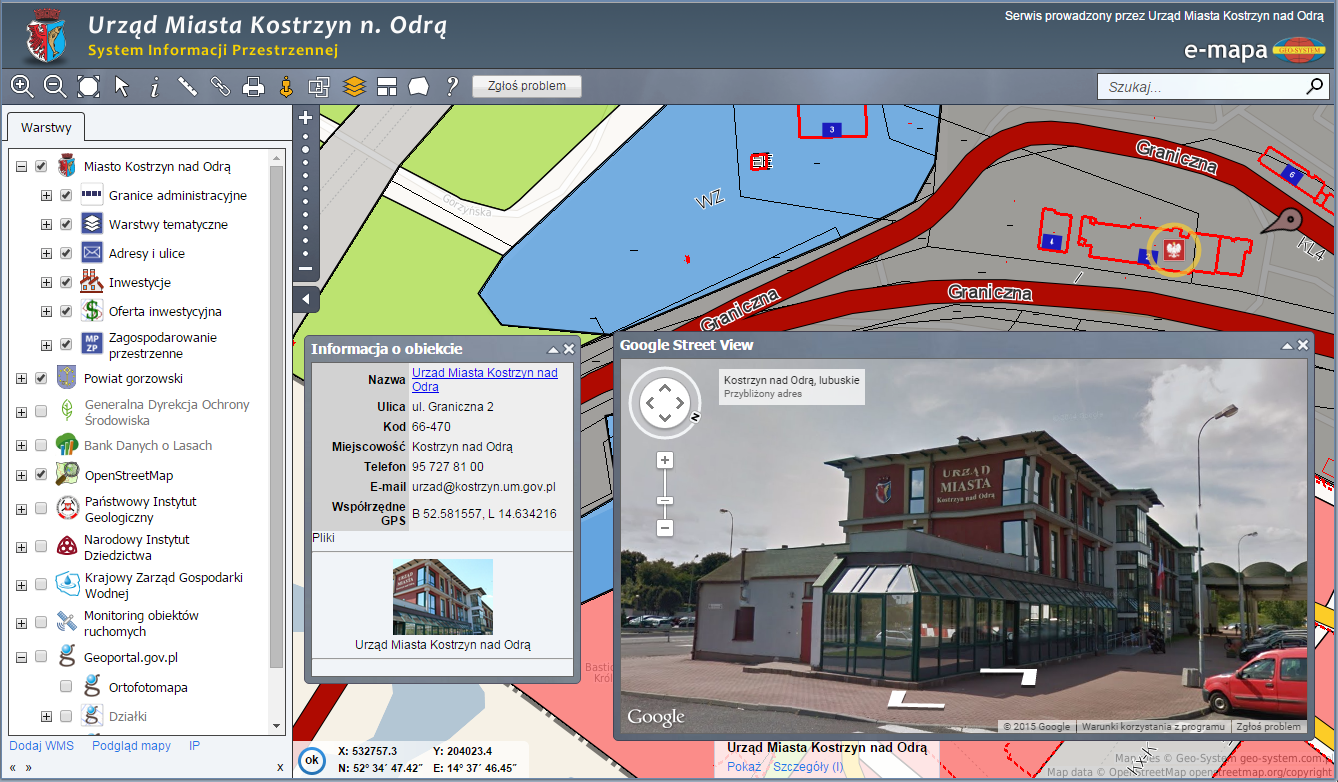Viewport: 1338px width, 782px height.
Task: Click the map zoom plus button
Action: [306, 117]
